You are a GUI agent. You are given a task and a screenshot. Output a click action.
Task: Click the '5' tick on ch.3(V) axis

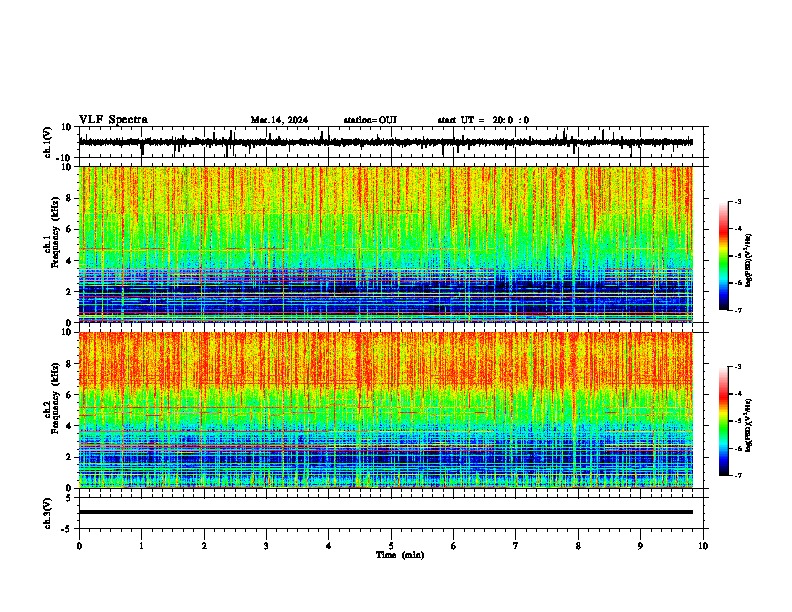(69, 497)
